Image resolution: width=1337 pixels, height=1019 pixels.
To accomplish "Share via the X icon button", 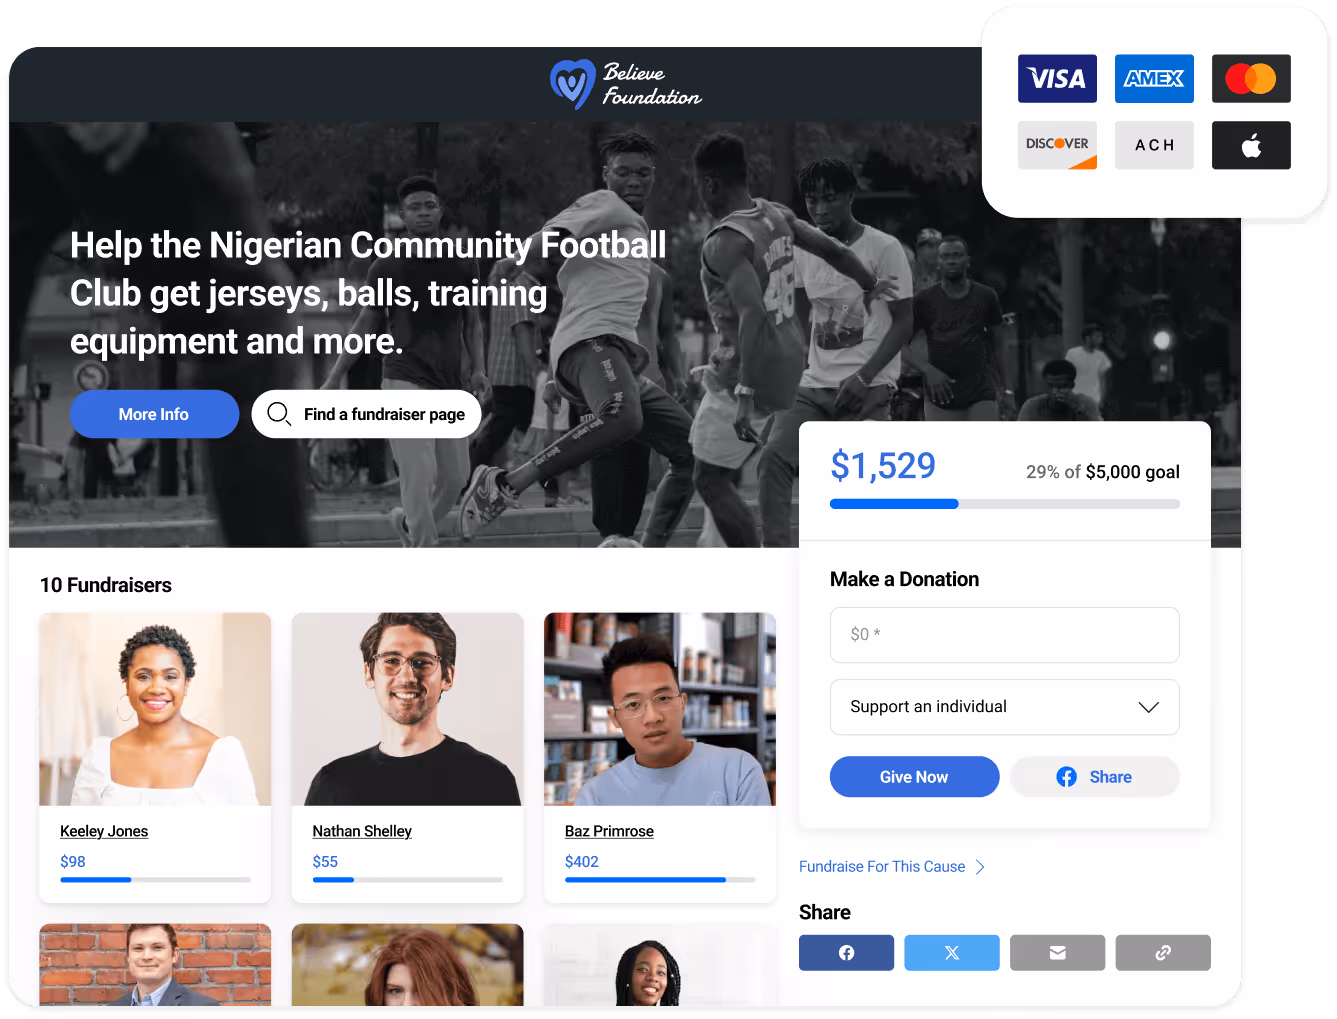I will [x=952, y=953].
